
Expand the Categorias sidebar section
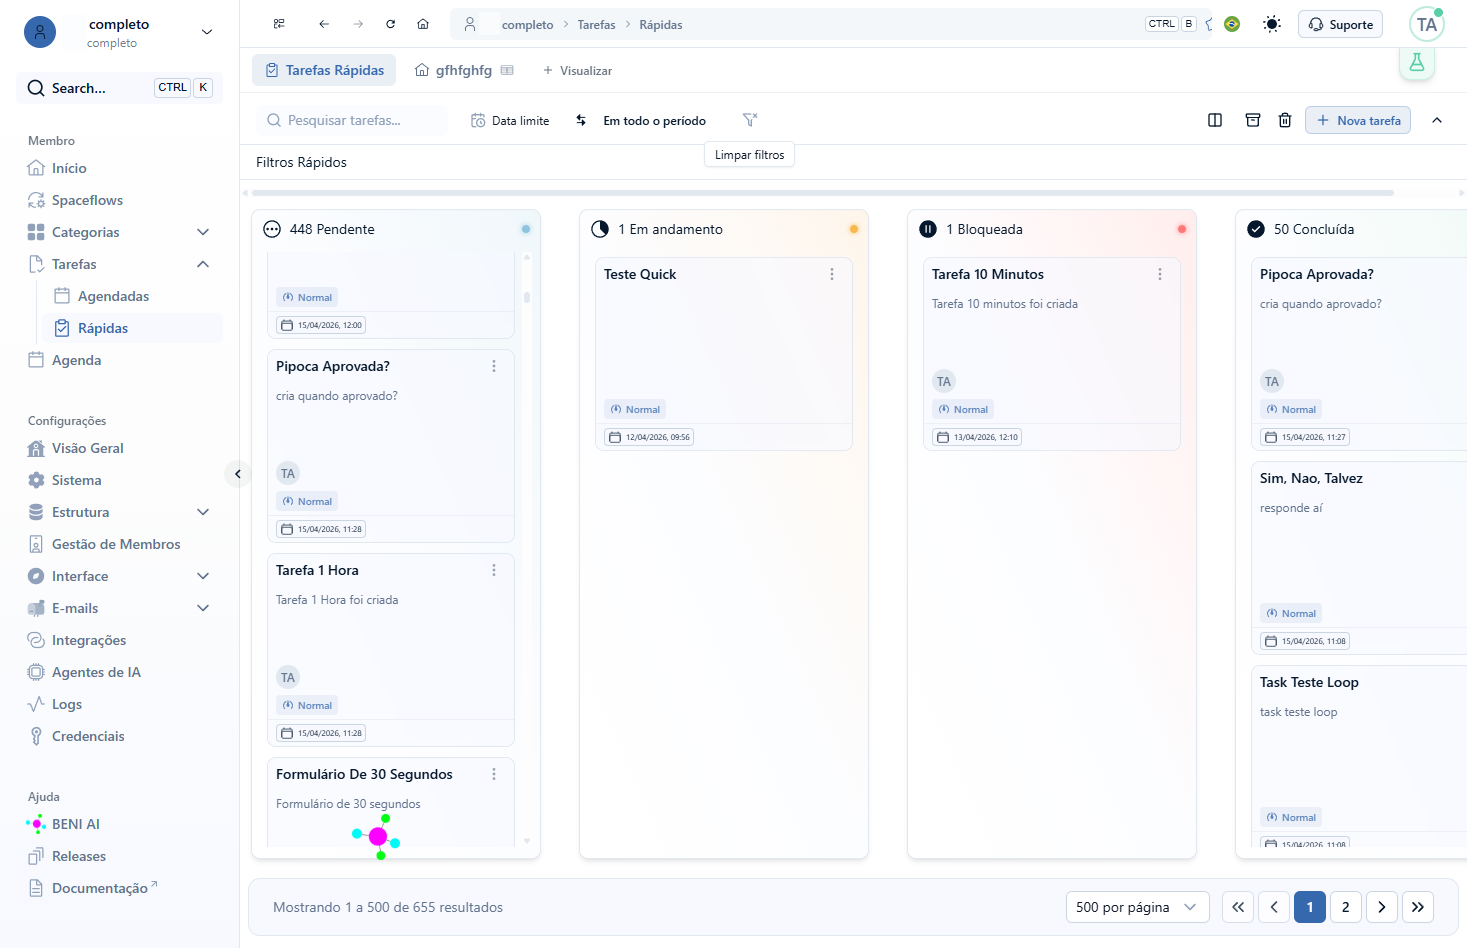[x=203, y=232]
